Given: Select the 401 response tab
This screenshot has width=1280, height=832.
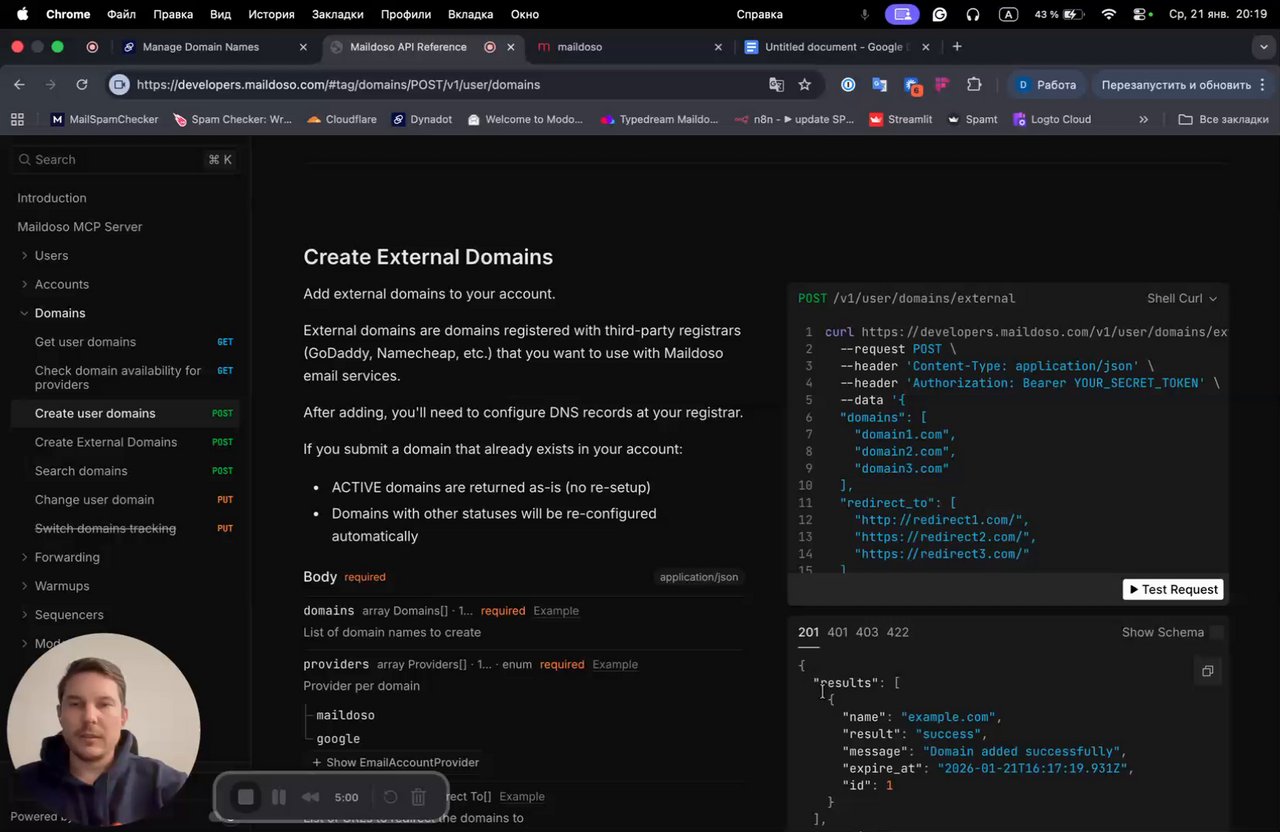Looking at the screenshot, I should coord(838,632).
